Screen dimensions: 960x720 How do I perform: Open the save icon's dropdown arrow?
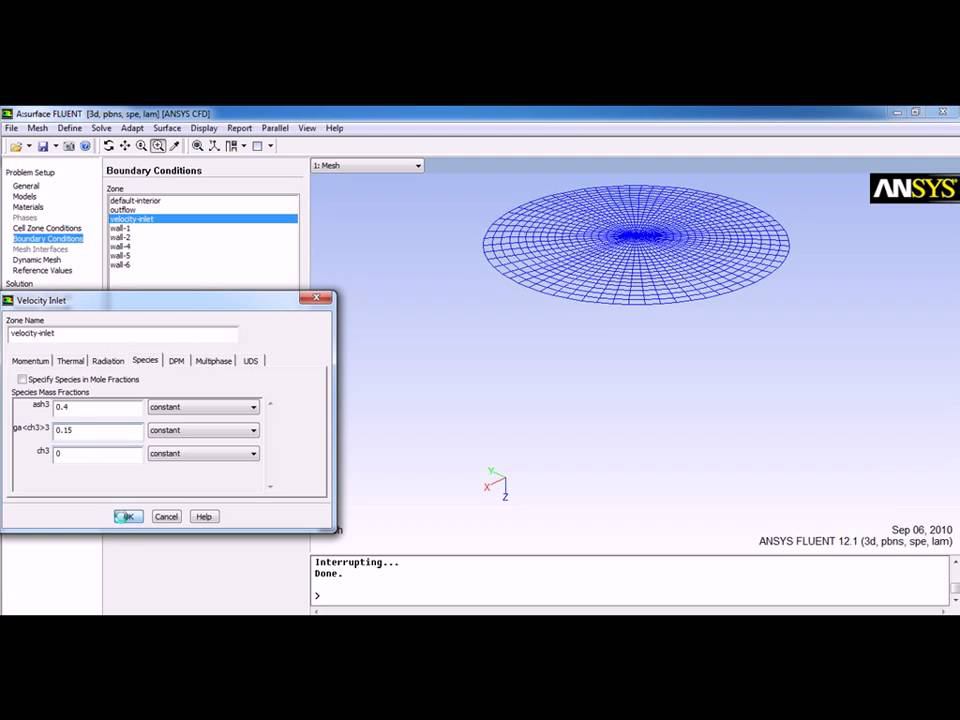[56, 146]
